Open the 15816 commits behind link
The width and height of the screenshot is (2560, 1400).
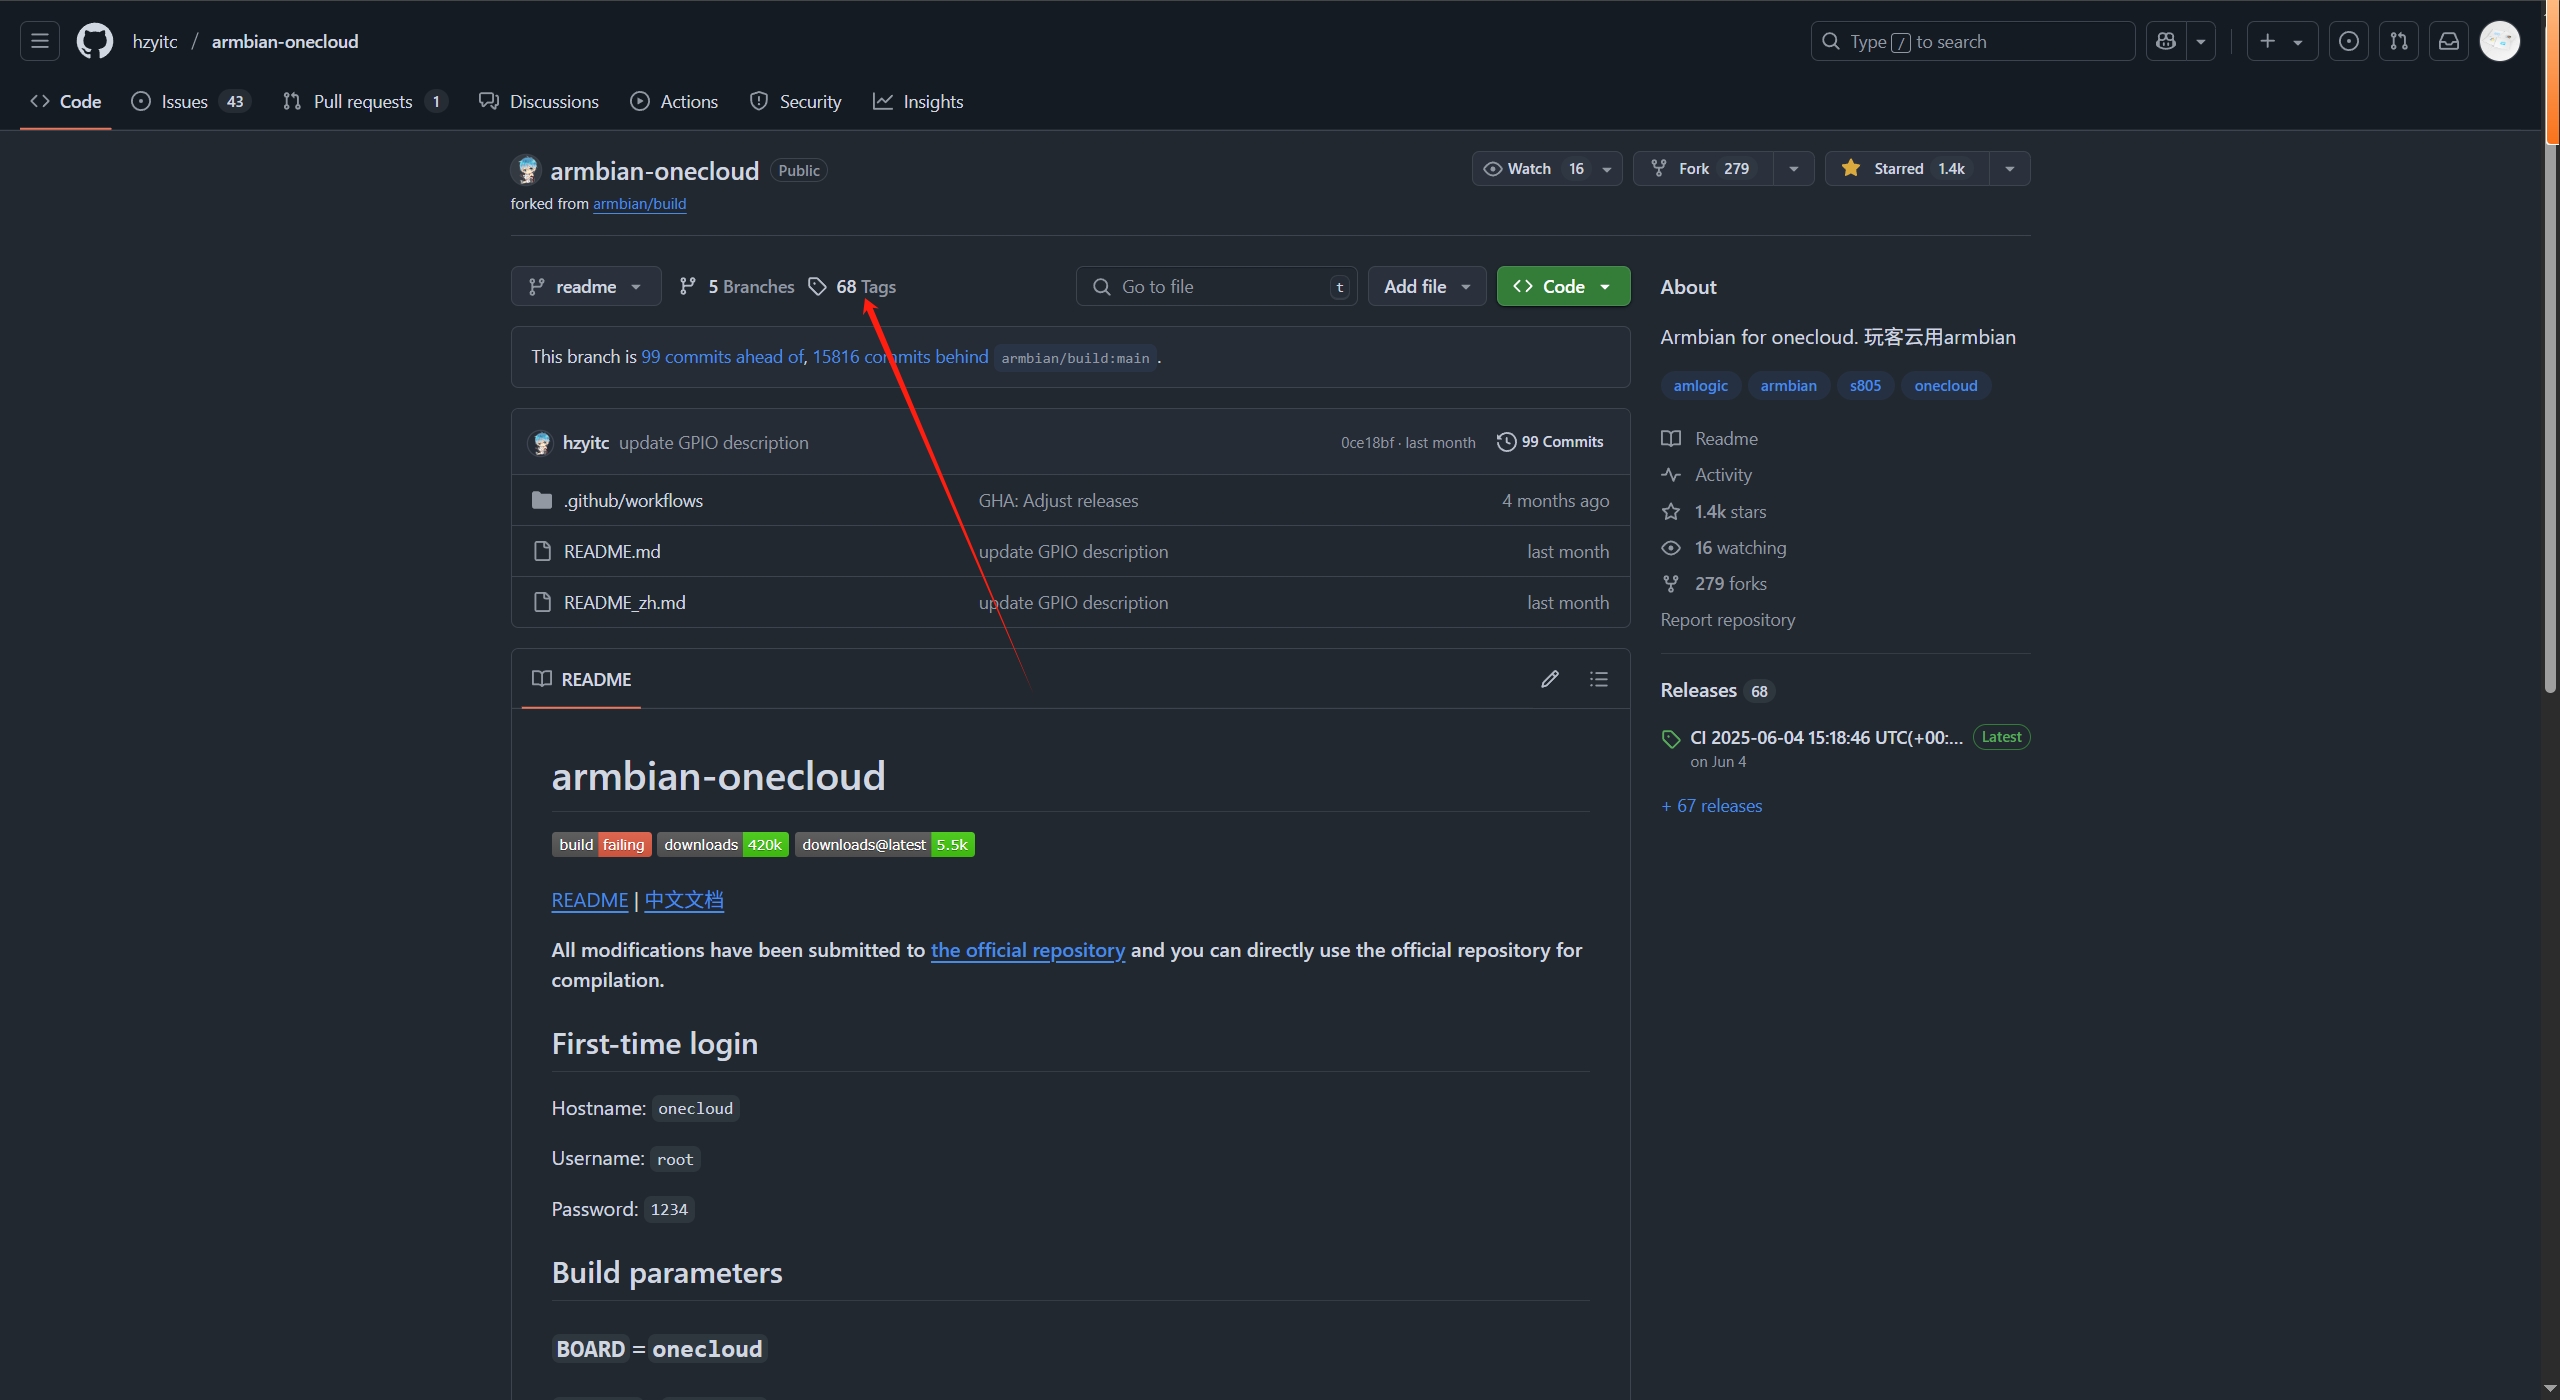tap(900, 356)
